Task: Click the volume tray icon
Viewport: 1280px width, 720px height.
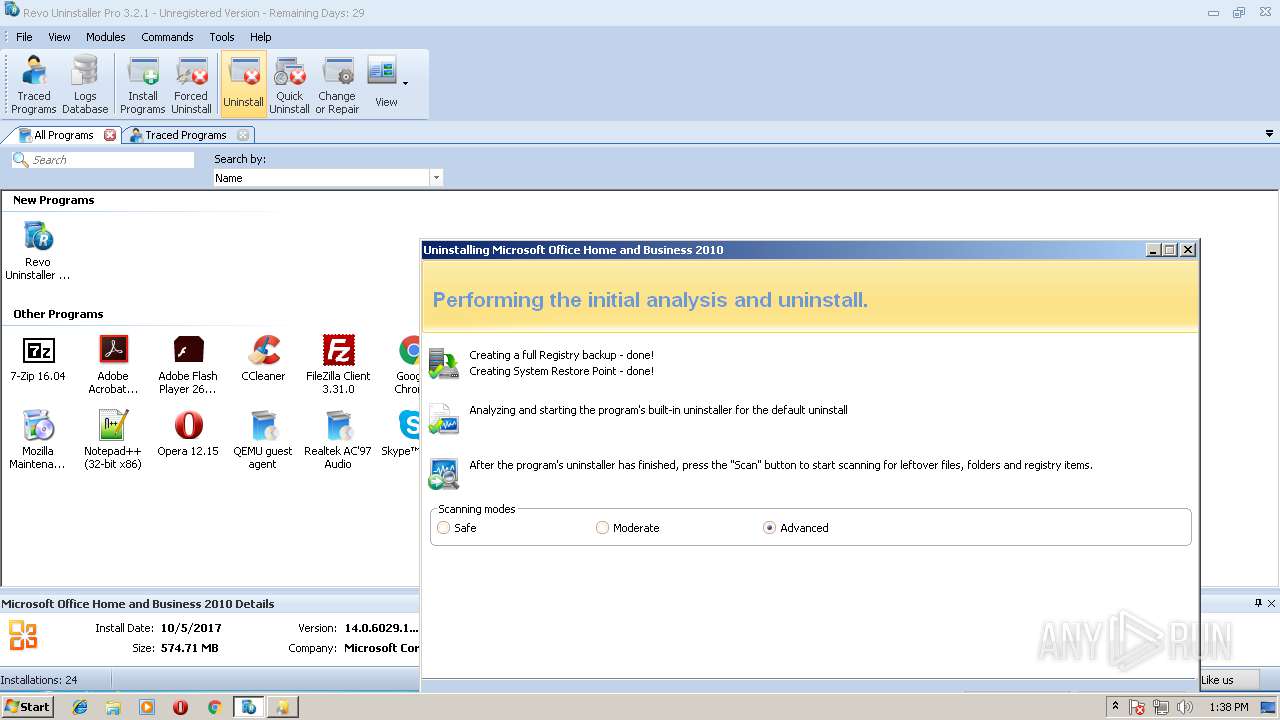Action: pos(1185,707)
